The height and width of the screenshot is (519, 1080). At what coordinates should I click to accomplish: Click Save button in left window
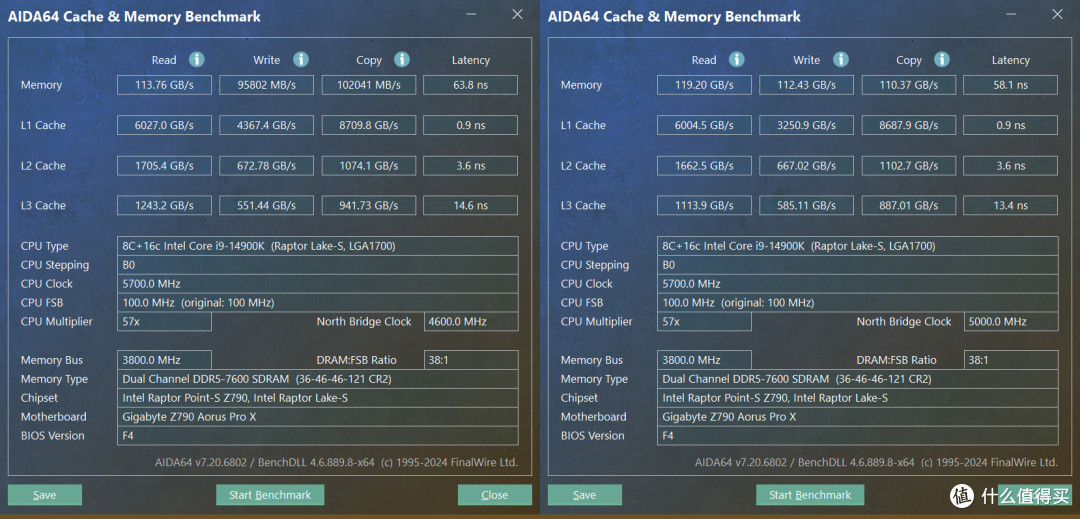pyautogui.click(x=45, y=495)
